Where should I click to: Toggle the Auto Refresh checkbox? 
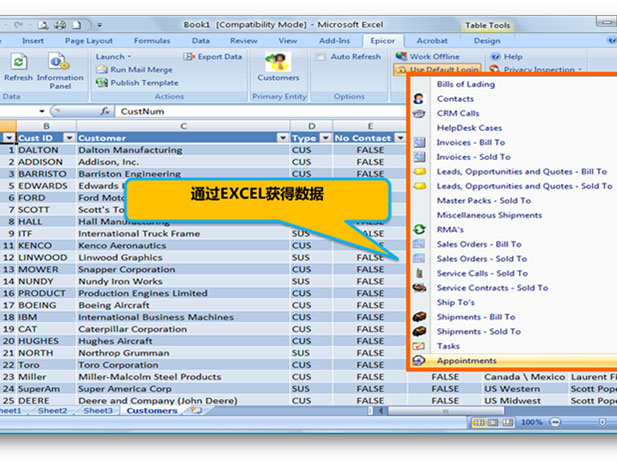click(320, 57)
